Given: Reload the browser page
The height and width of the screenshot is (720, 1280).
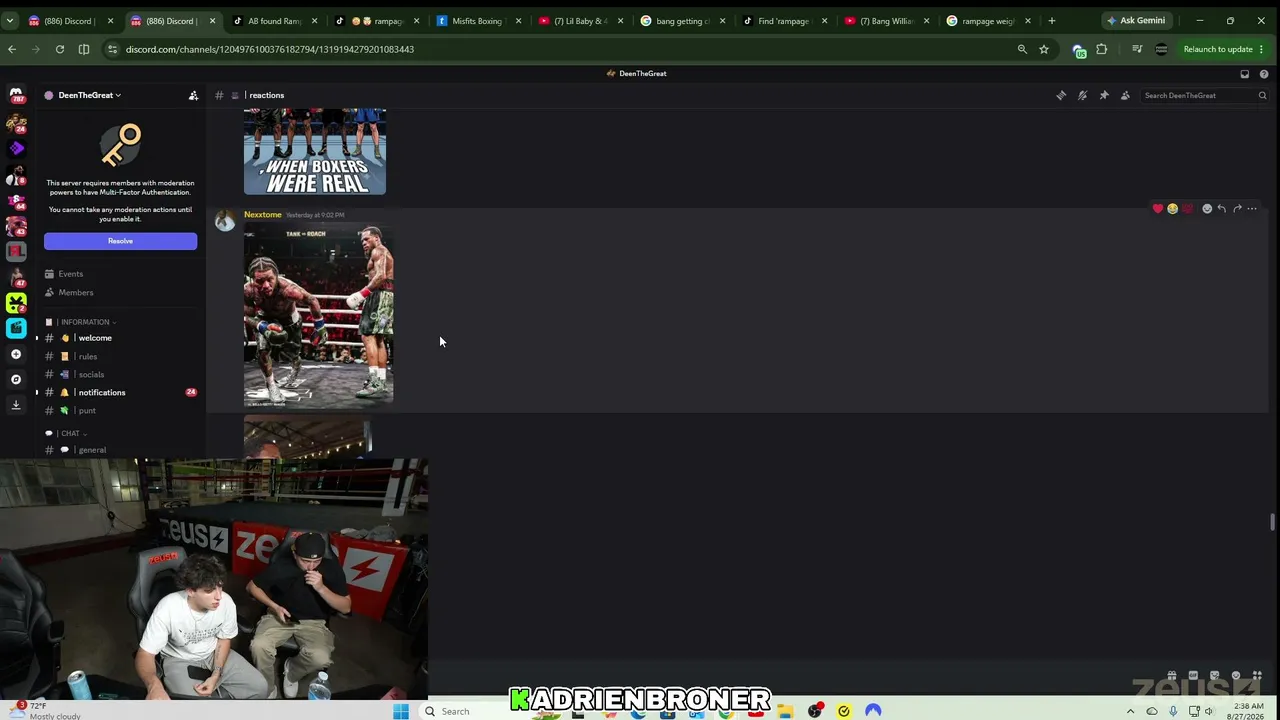Looking at the screenshot, I should click(60, 49).
